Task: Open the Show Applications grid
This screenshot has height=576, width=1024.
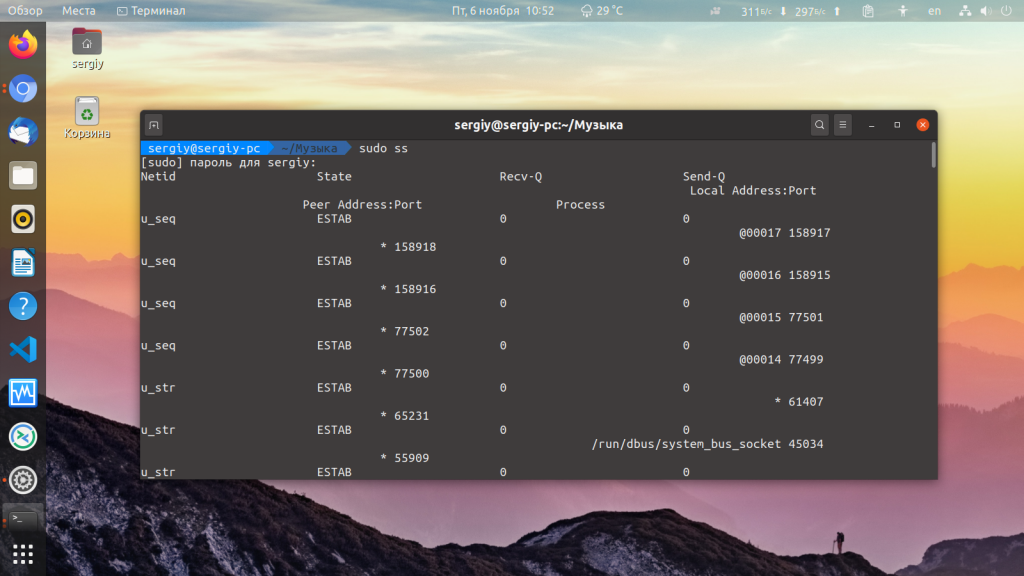Action: 22,554
